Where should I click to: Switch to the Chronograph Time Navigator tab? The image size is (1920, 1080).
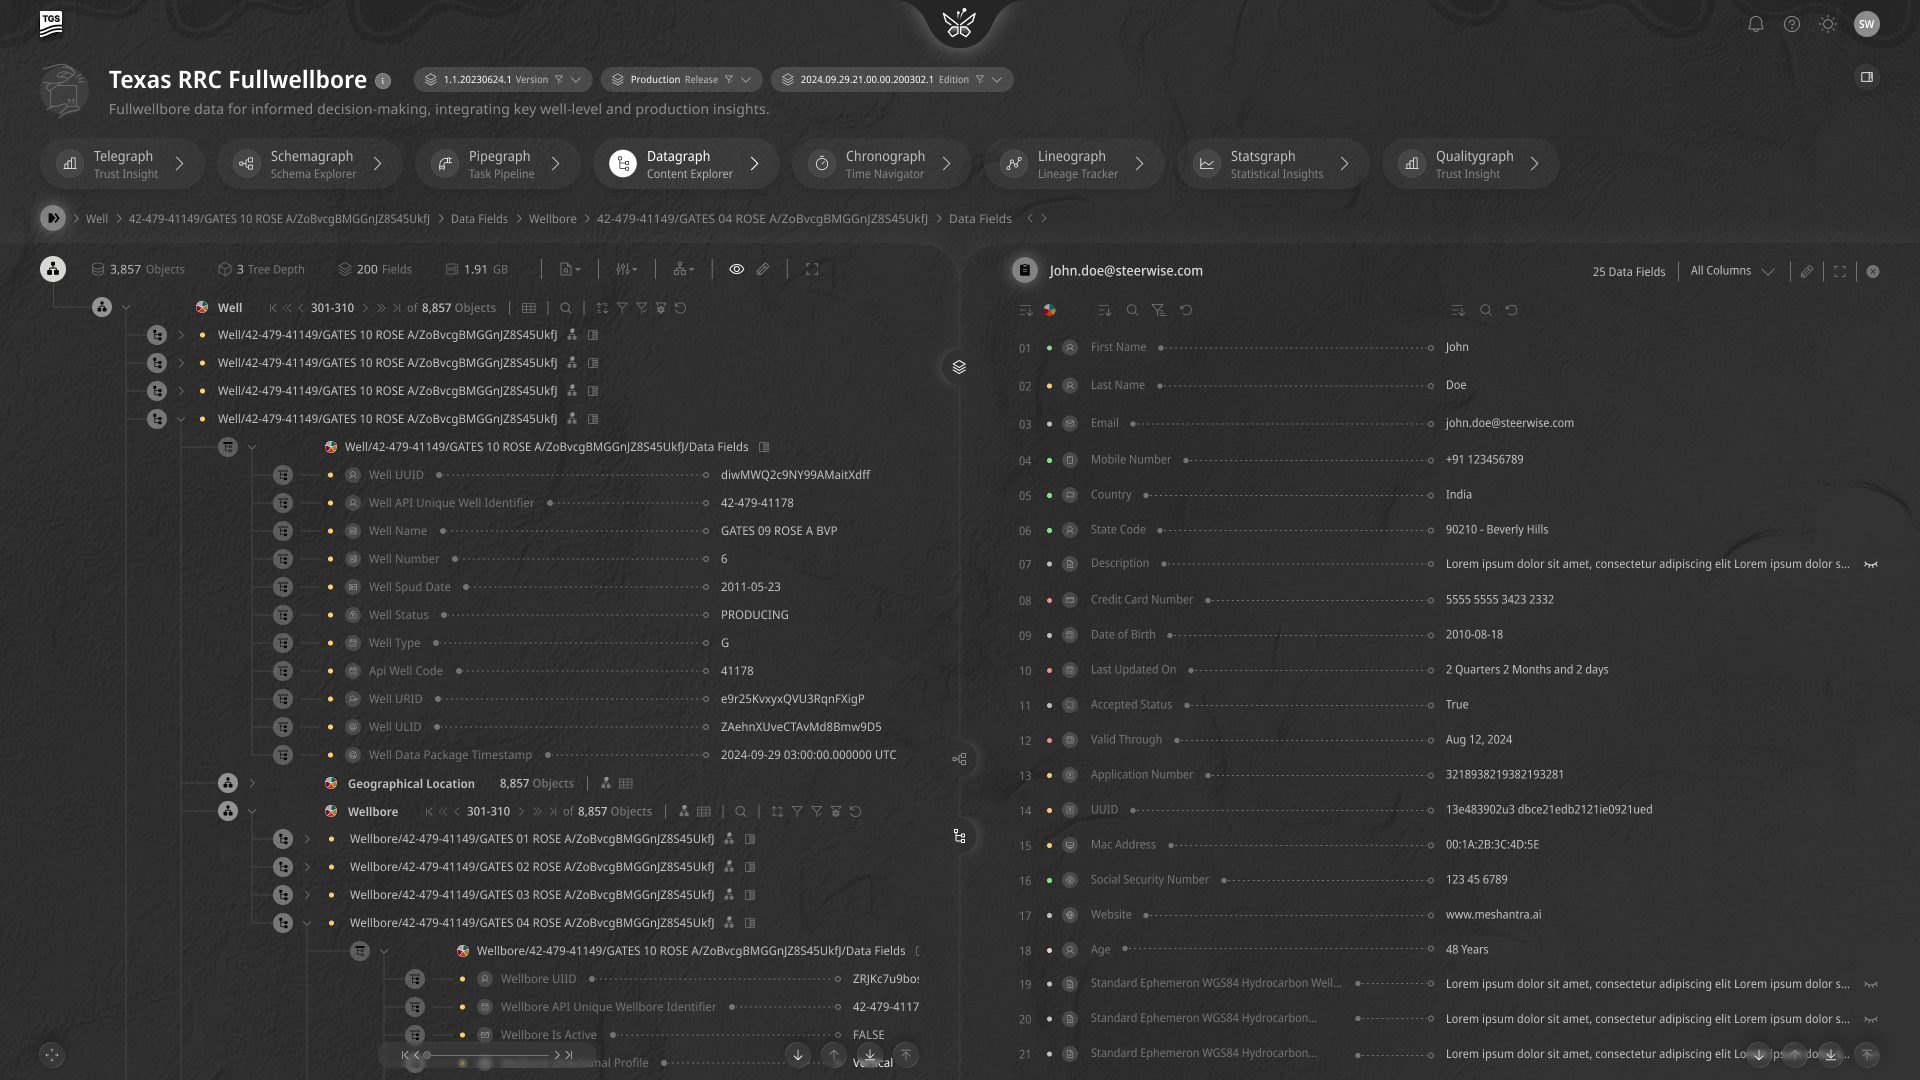coord(881,164)
